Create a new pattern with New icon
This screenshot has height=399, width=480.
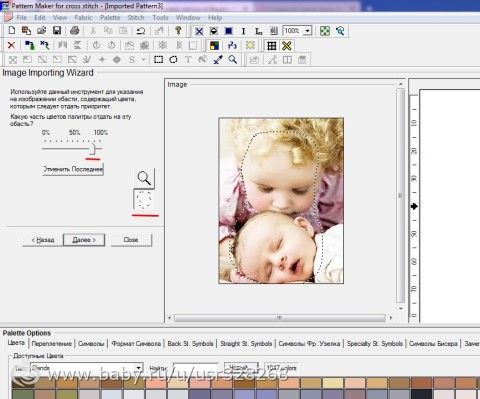pos(12,31)
